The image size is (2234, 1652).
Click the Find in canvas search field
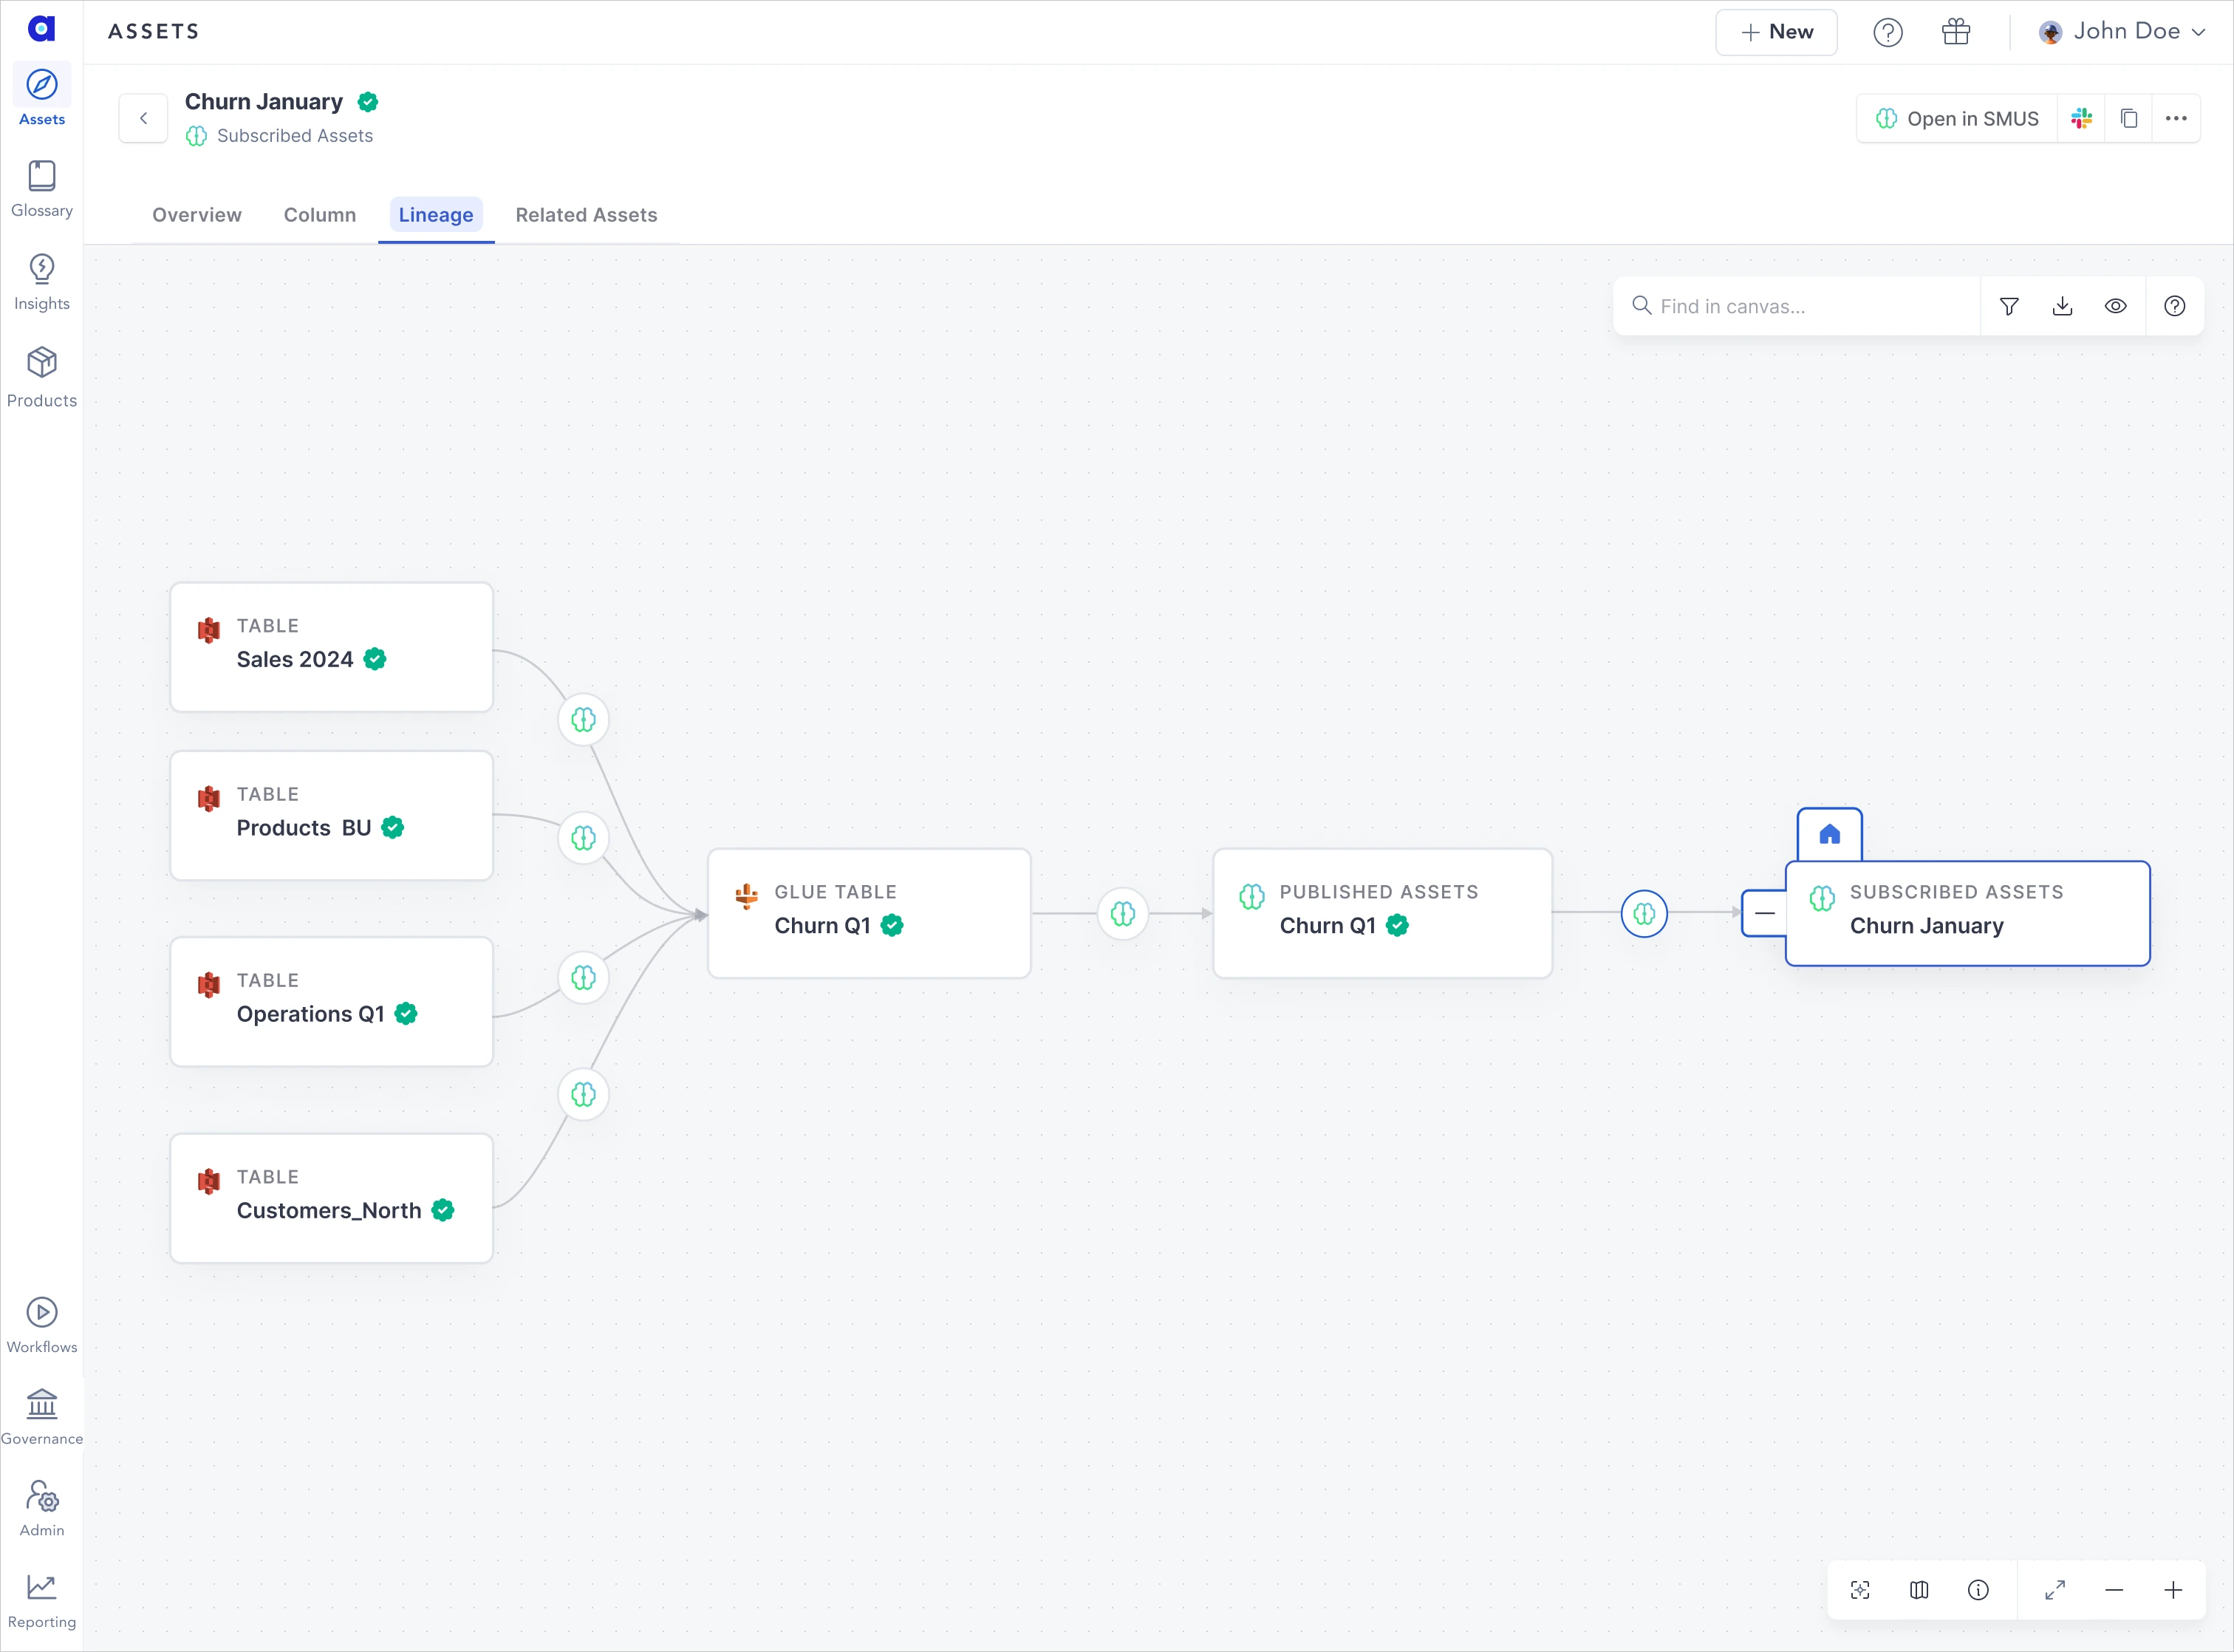click(1795, 306)
